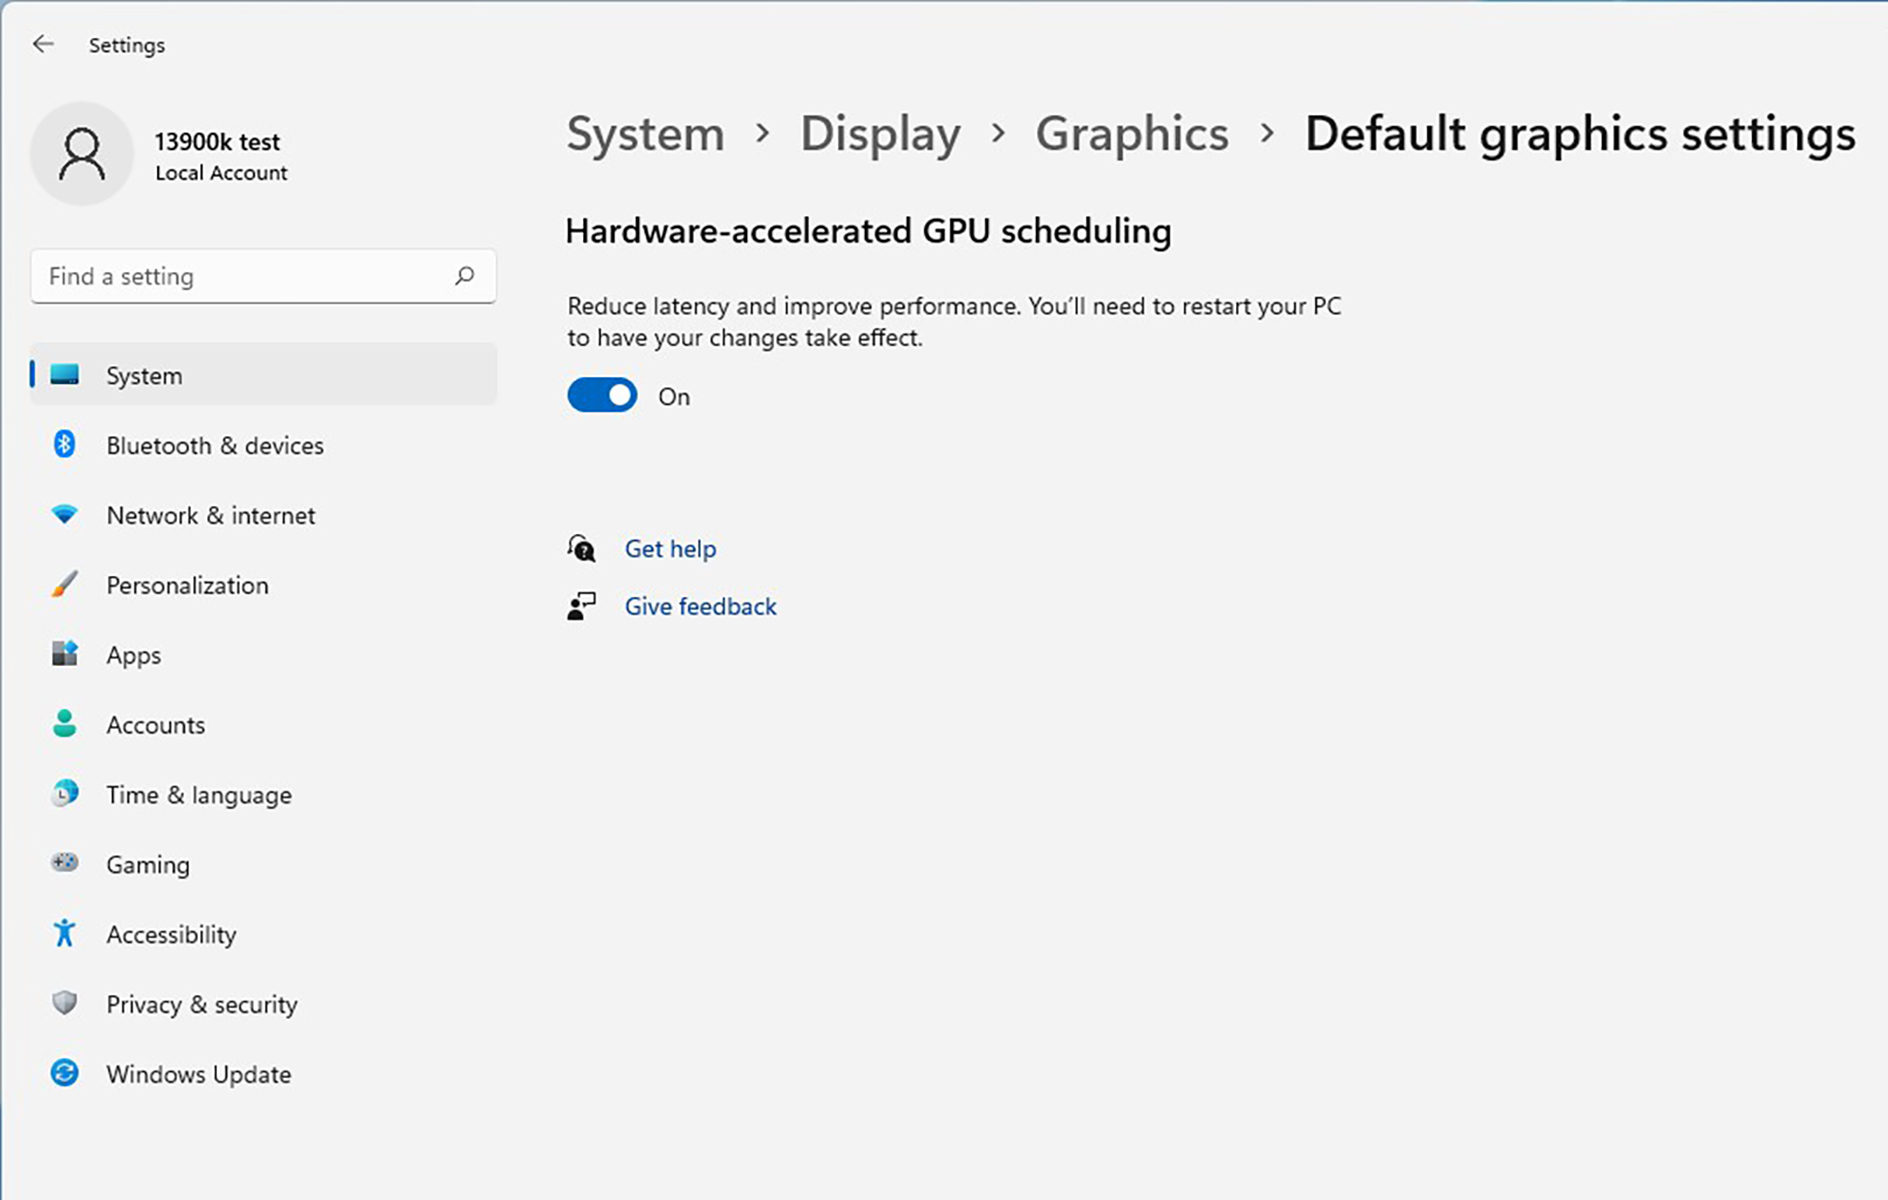Screen dimensions: 1888x1200
Task: Open the Bluetooth & devices icon
Action: pyautogui.click(x=64, y=445)
